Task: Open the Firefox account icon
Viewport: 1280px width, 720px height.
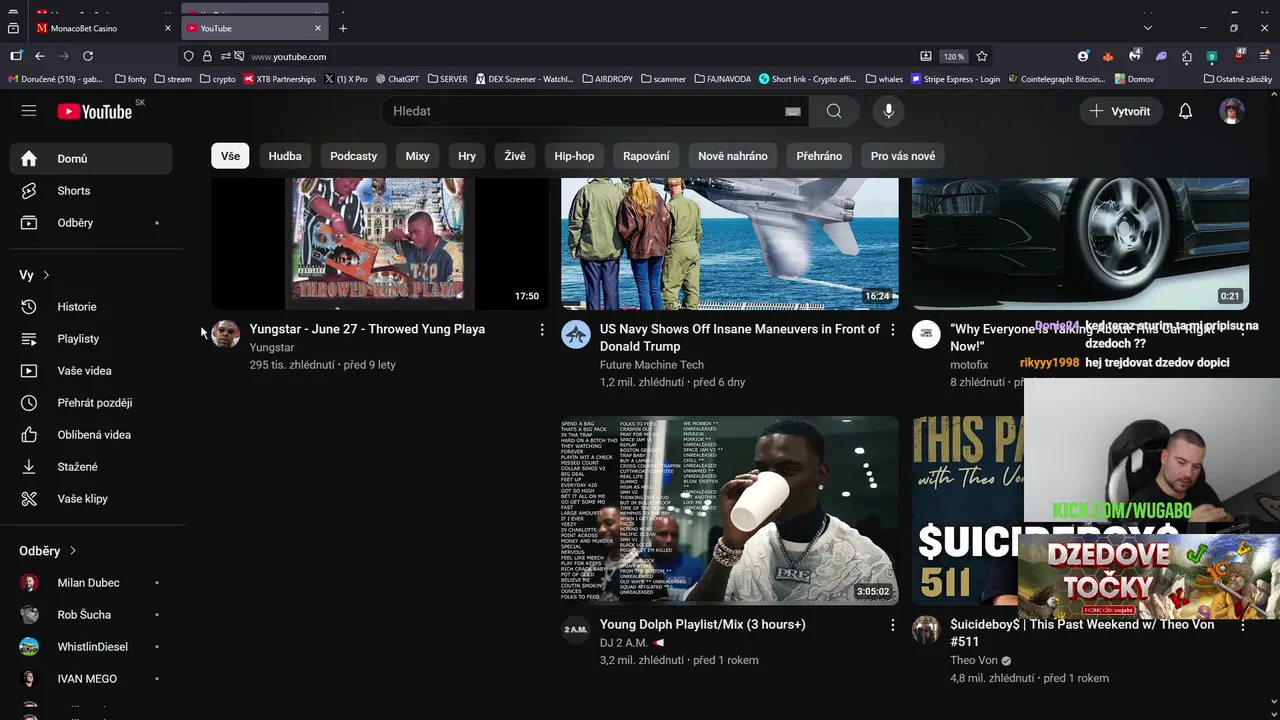Action: [x=1083, y=56]
